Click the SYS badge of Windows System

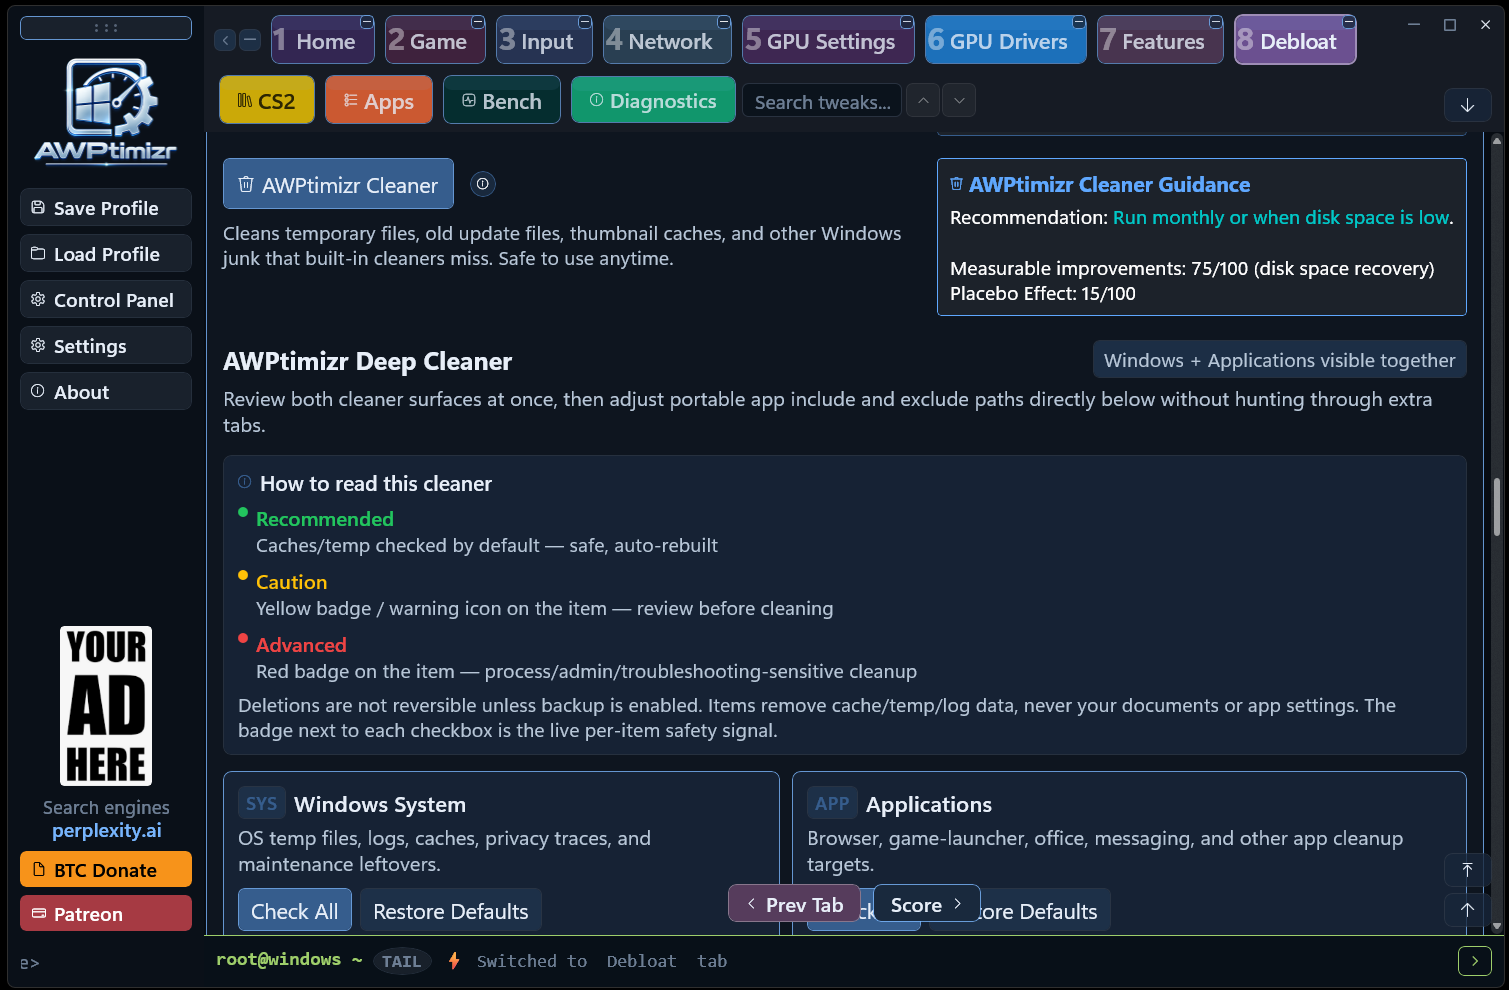[x=262, y=804]
